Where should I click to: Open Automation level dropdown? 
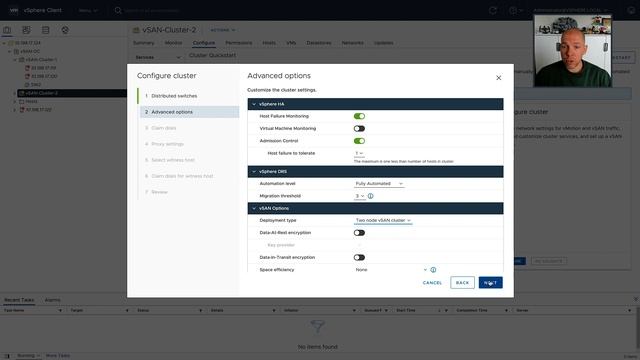[x=379, y=184]
